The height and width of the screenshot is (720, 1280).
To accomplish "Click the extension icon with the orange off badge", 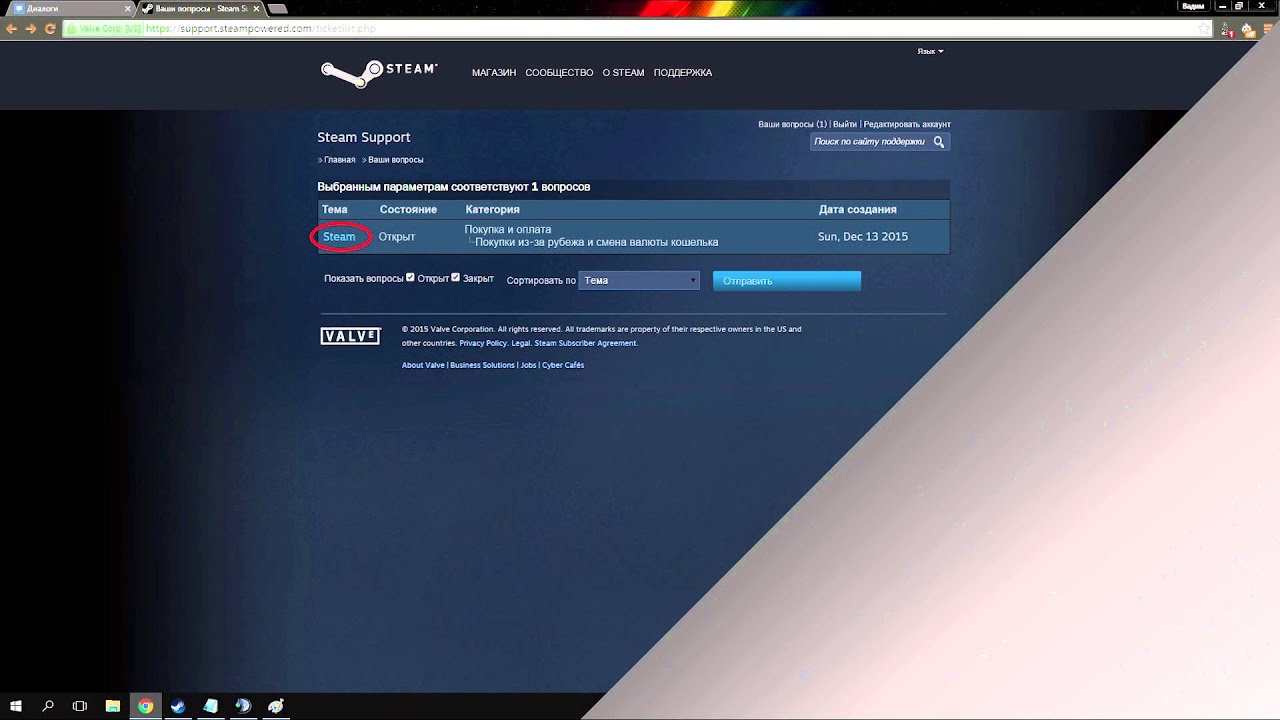I will pos(1249,30).
